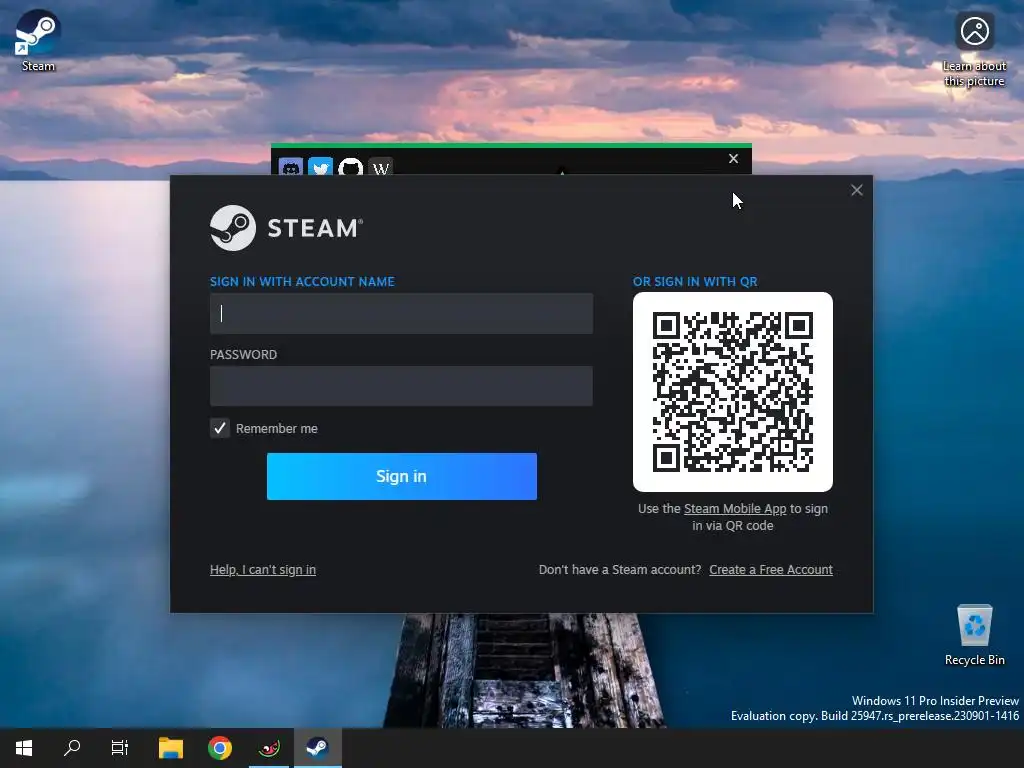
Task: Focus the password input field
Action: [x=401, y=386]
